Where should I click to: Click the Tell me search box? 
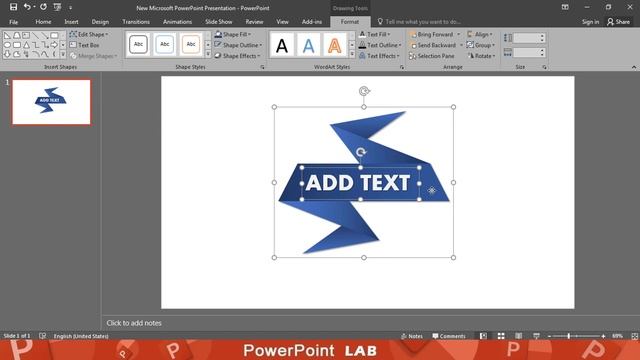[419, 22]
